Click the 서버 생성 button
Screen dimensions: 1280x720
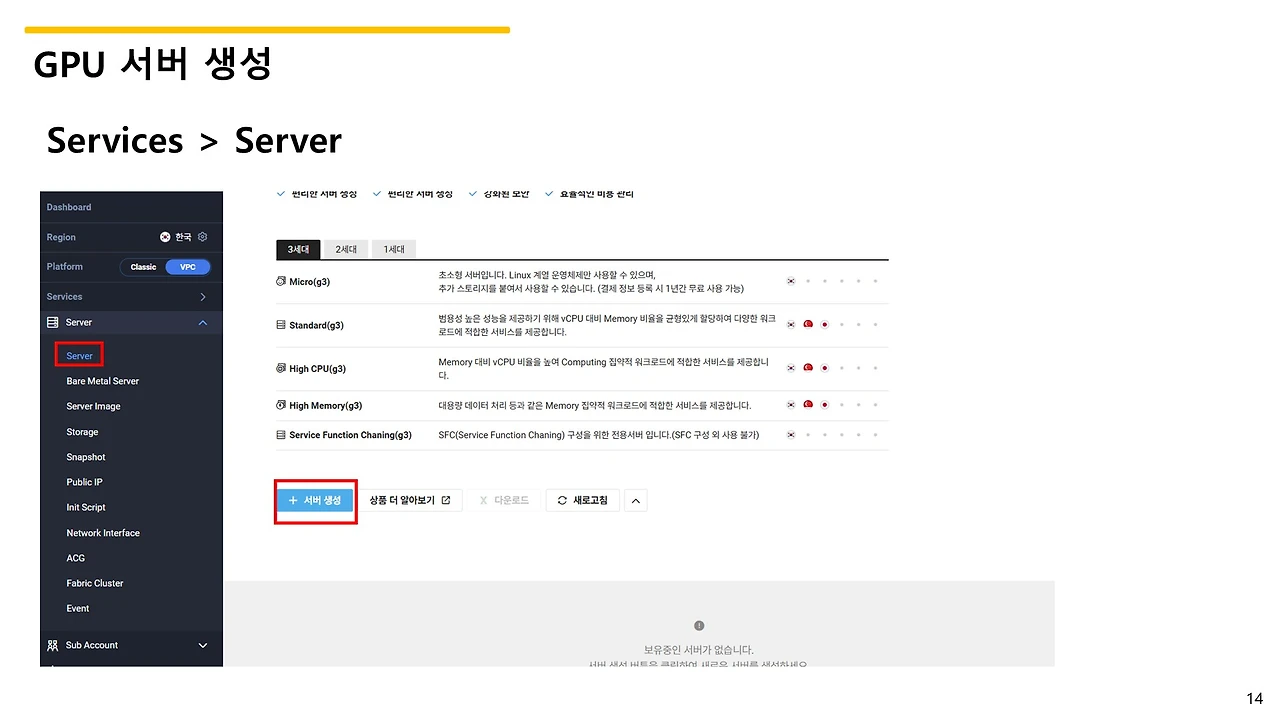(x=315, y=500)
